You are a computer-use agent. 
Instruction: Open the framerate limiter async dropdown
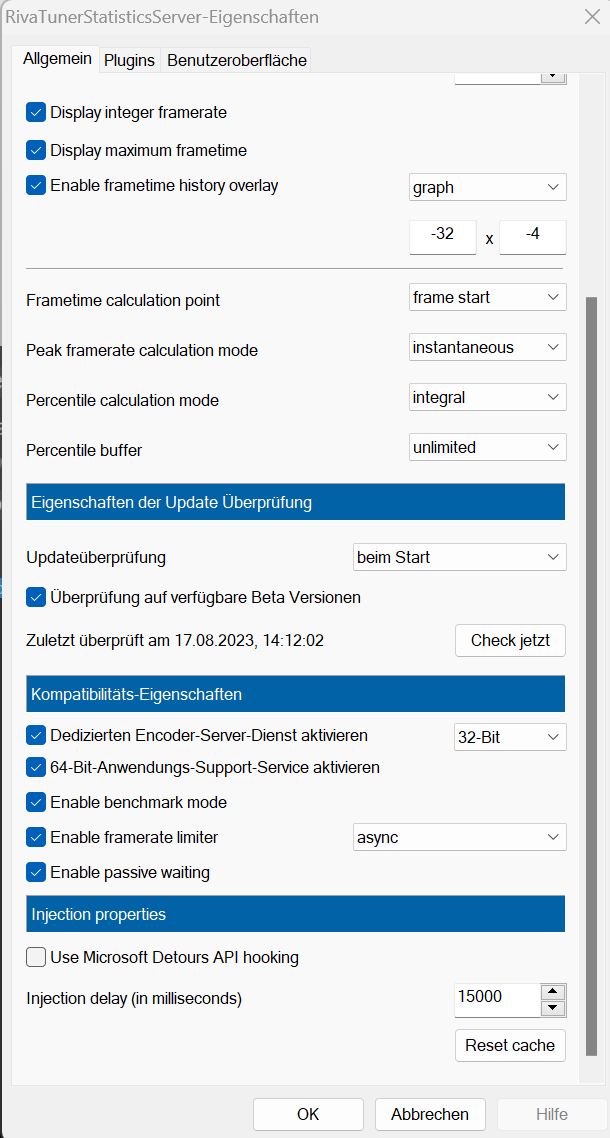click(x=460, y=837)
